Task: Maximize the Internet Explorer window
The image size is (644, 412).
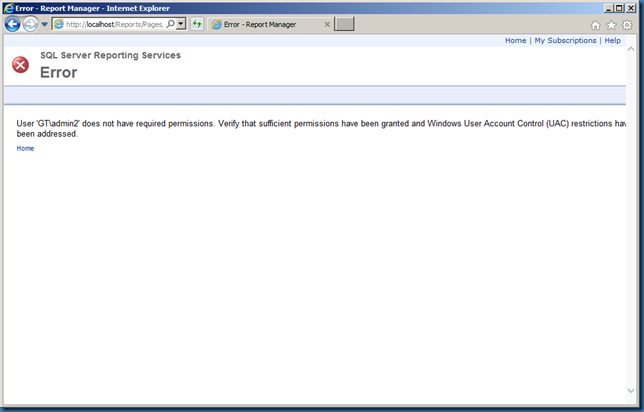Action: pos(619,8)
